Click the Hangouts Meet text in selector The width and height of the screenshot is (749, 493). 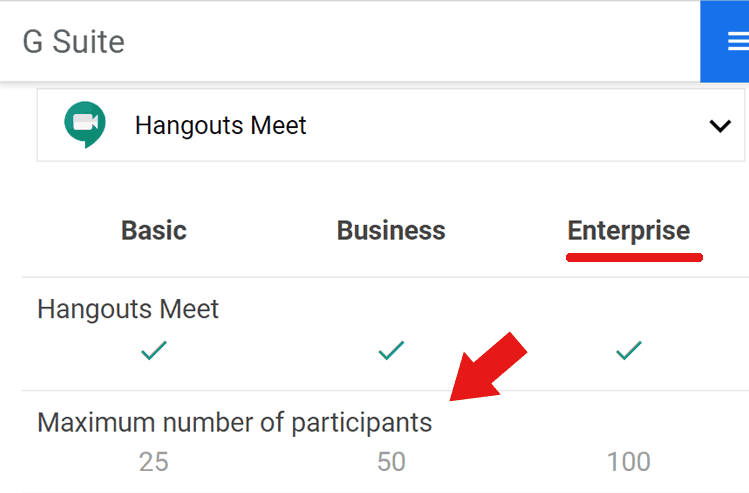pyautogui.click(x=221, y=126)
